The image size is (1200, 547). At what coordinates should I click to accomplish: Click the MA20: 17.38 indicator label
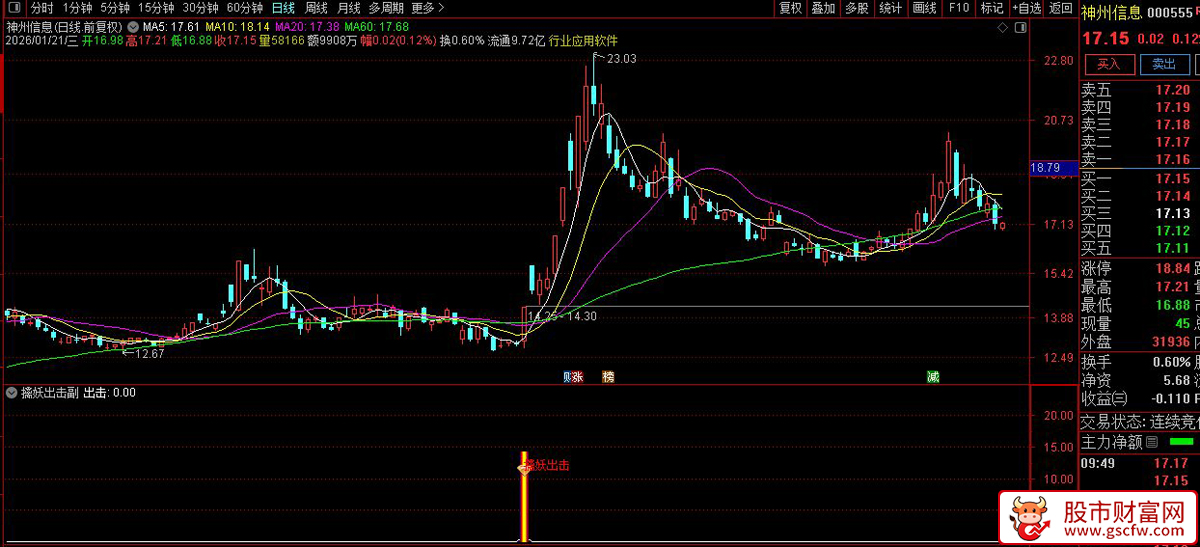click(307, 26)
